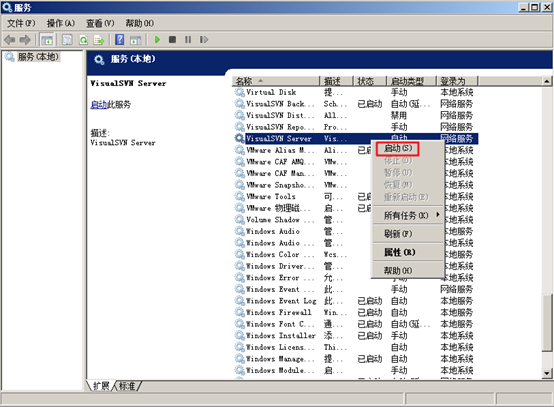Click the vertical scrollbar thumb
The width and height of the screenshot is (554, 407).
547,323
